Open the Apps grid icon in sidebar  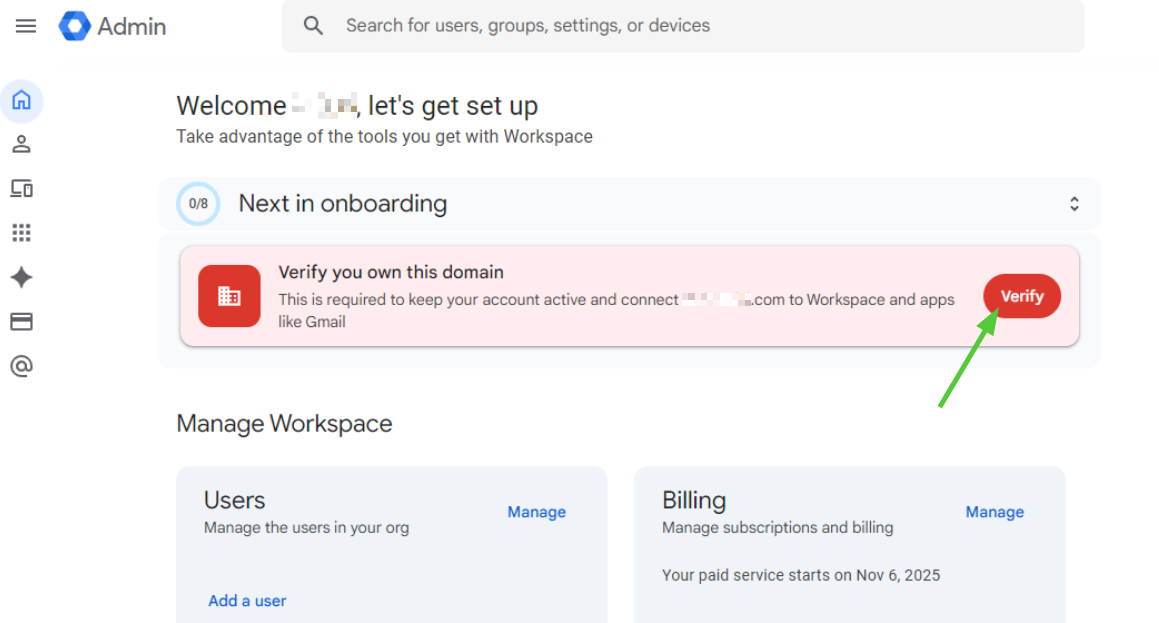point(22,233)
